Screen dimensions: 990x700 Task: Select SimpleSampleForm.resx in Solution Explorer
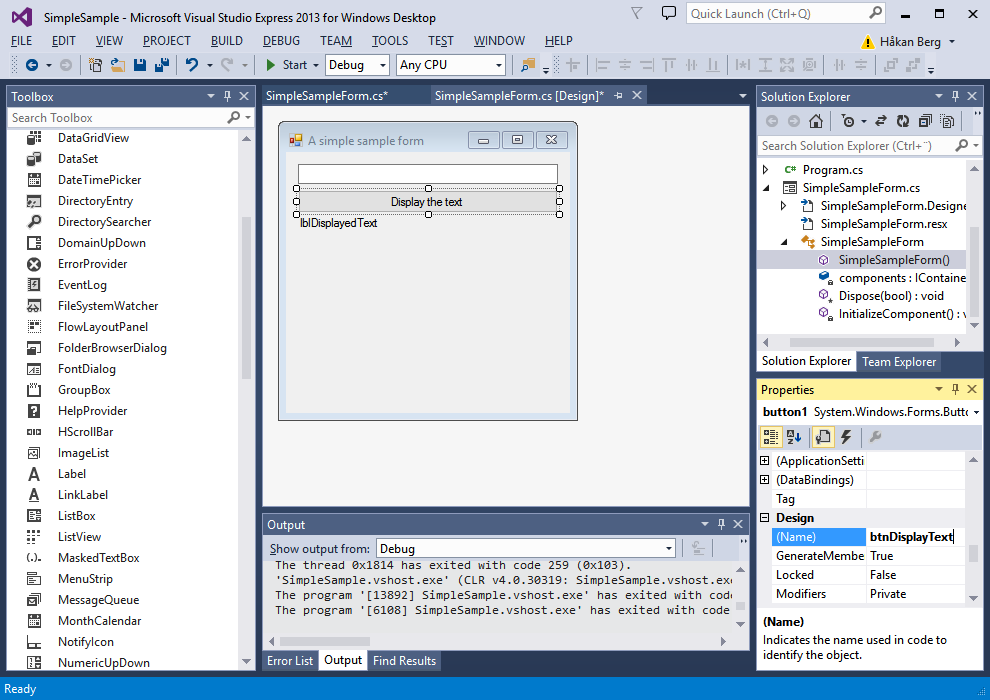pos(883,224)
